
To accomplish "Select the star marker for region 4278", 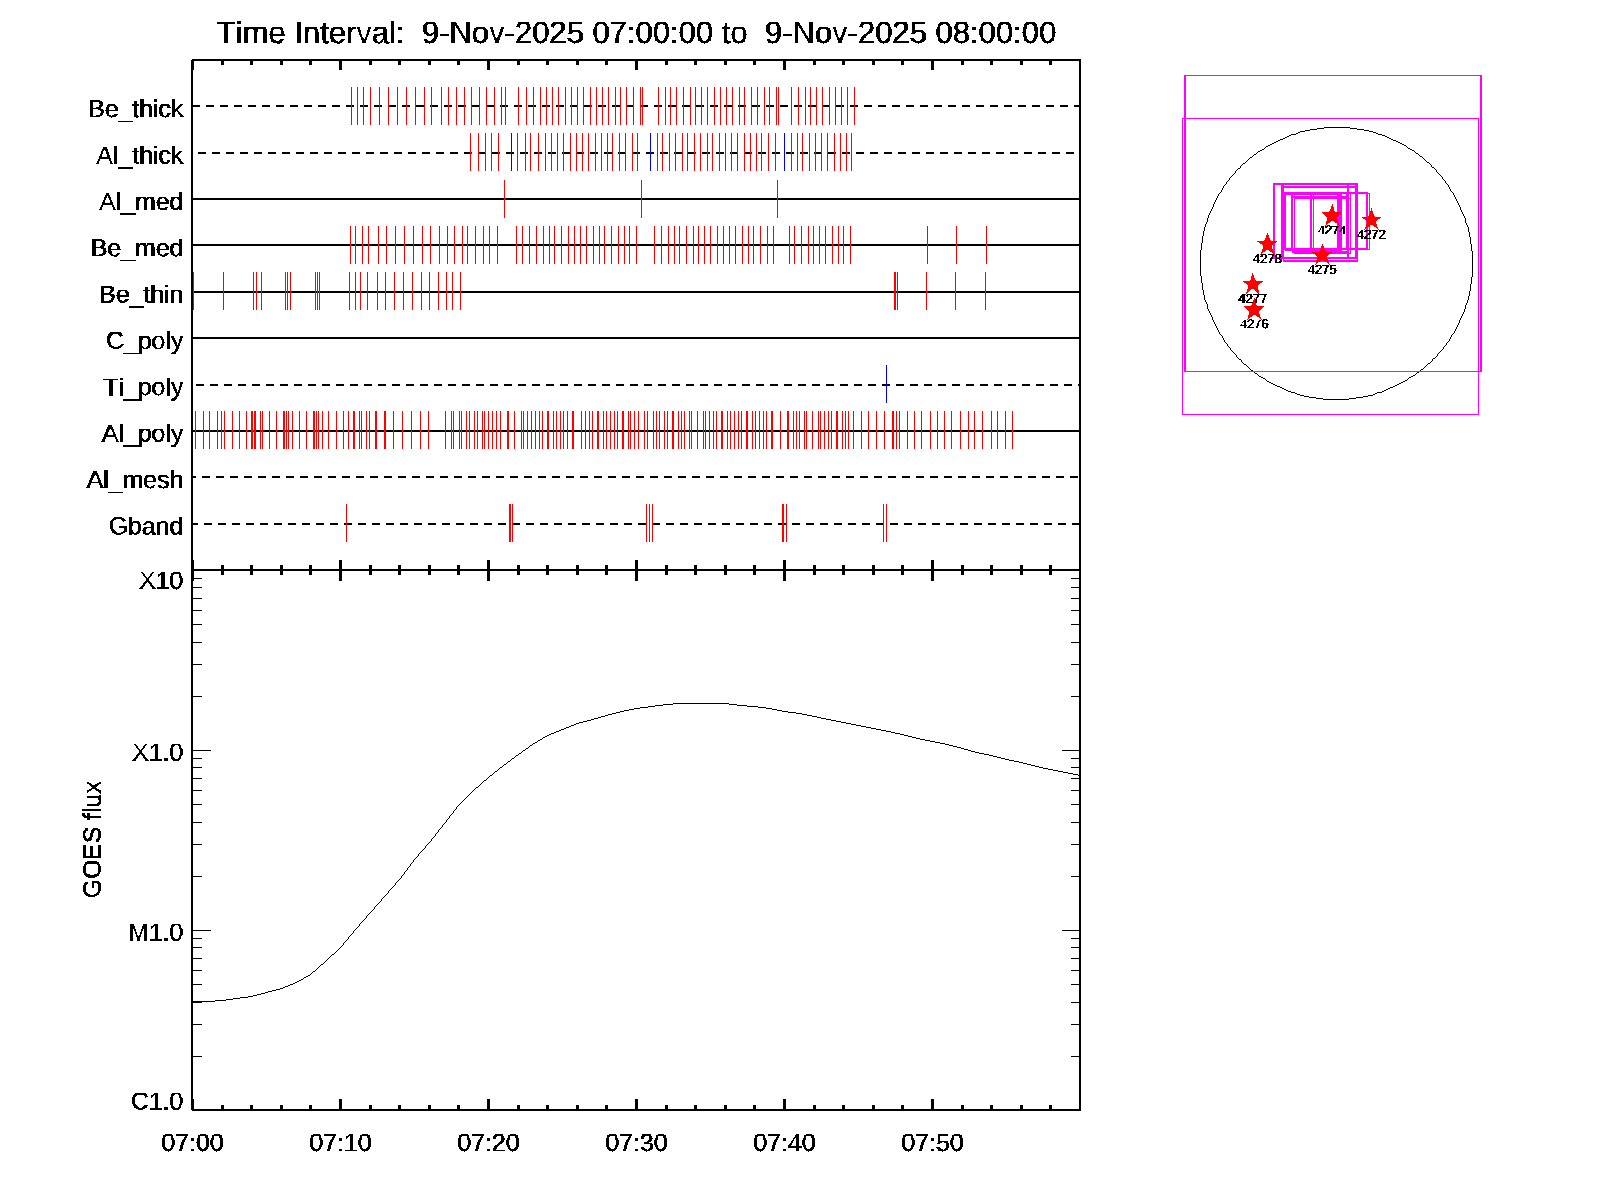I will tap(1267, 244).
